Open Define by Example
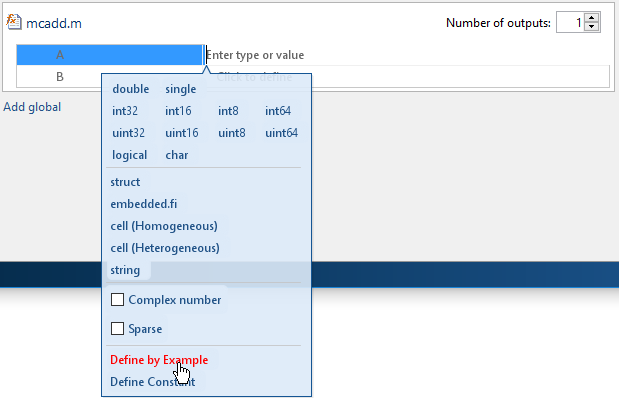Screen dimensions: 619x401 click(x=159, y=360)
